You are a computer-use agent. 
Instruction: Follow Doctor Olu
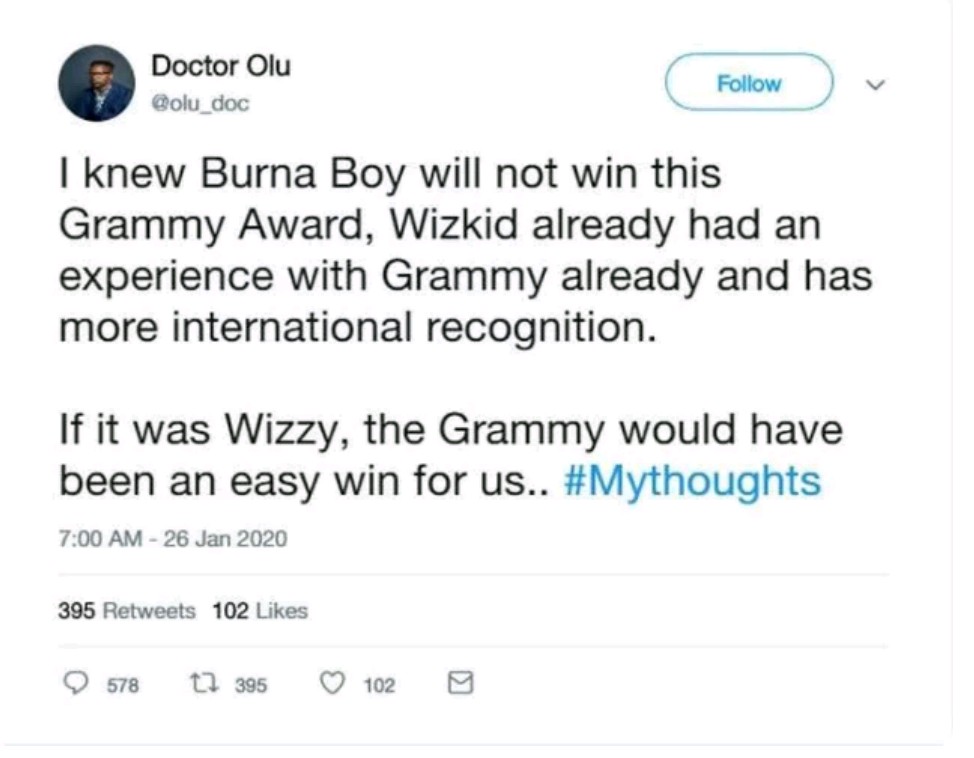(749, 83)
